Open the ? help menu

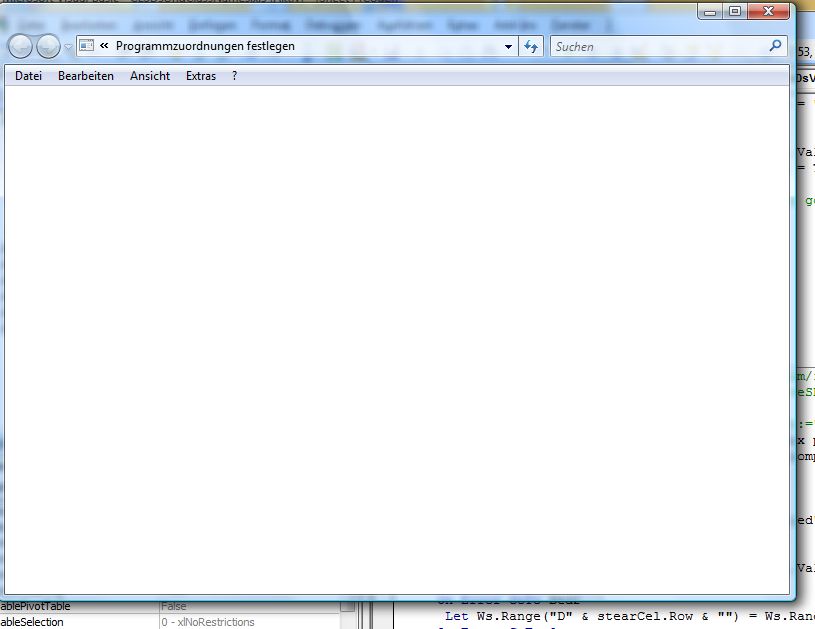(x=234, y=76)
